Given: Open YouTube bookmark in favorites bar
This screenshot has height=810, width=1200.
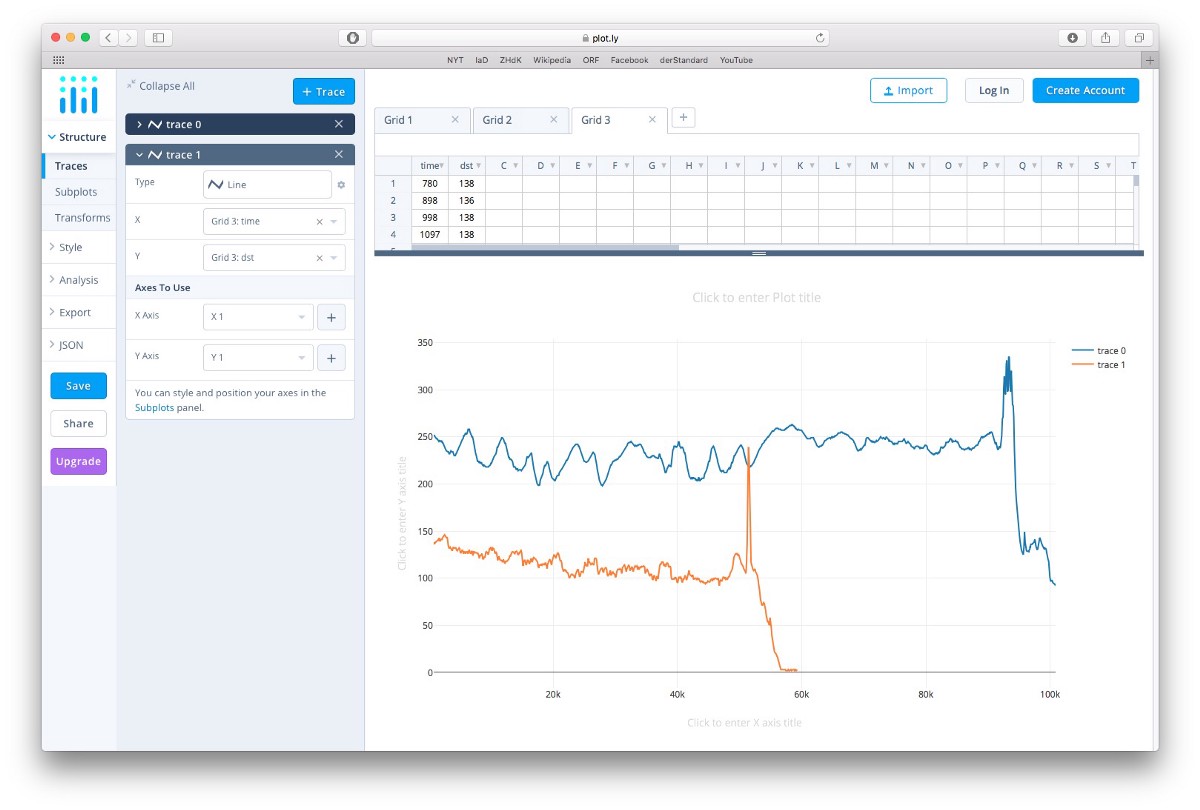Looking at the screenshot, I should pos(736,60).
